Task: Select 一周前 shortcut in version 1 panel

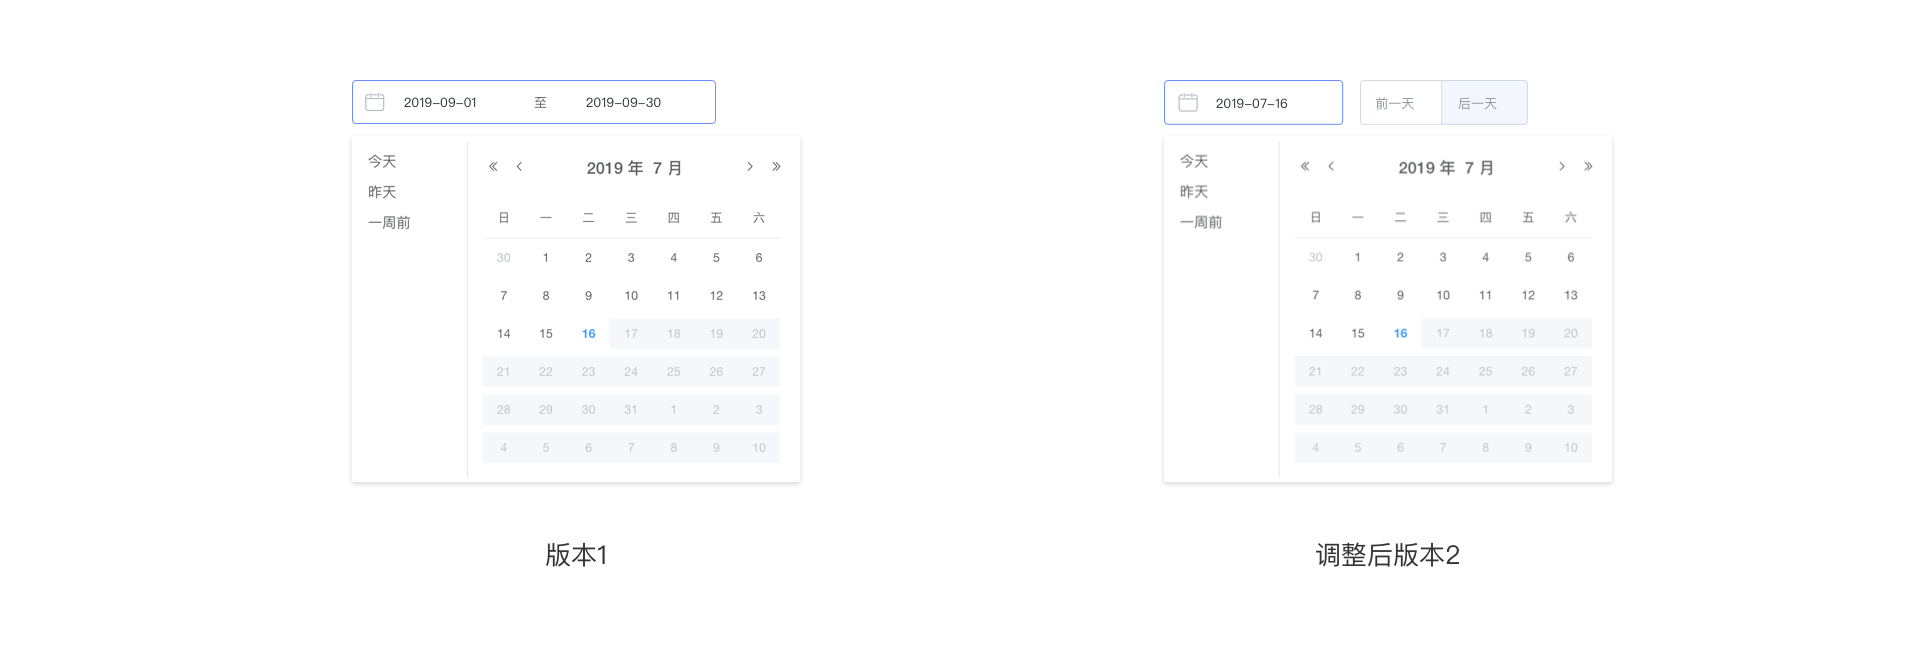Action: coord(389,223)
